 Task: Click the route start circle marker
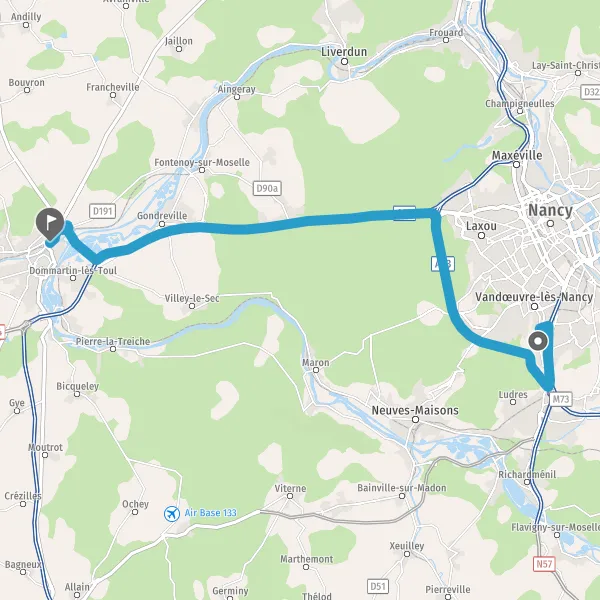pos(538,341)
